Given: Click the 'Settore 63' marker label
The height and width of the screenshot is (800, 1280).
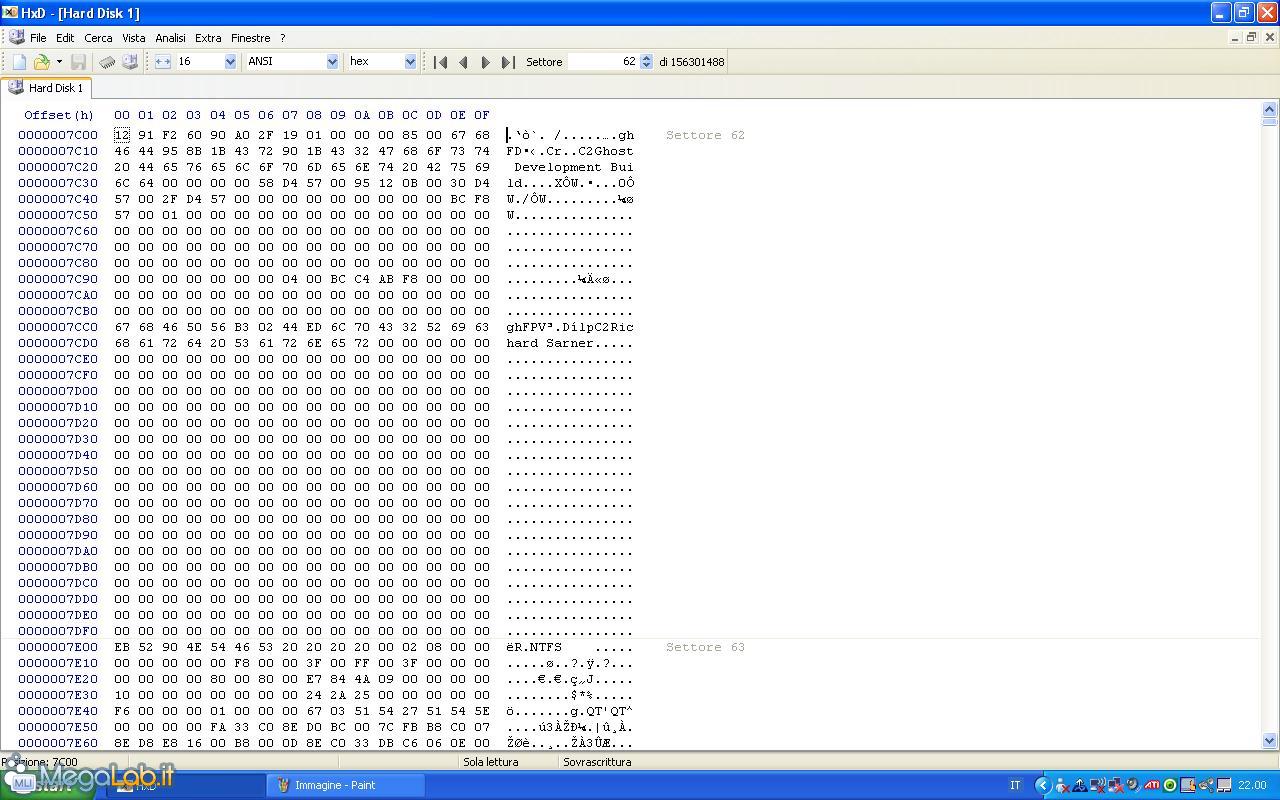Looking at the screenshot, I should click(x=705, y=647).
